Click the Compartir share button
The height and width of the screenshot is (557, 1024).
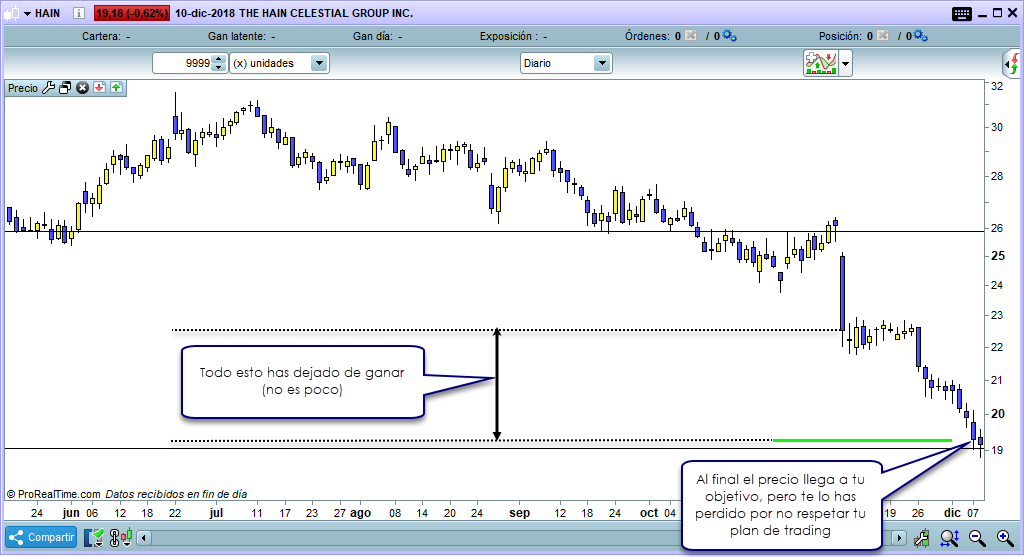click(x=42, y=538)
